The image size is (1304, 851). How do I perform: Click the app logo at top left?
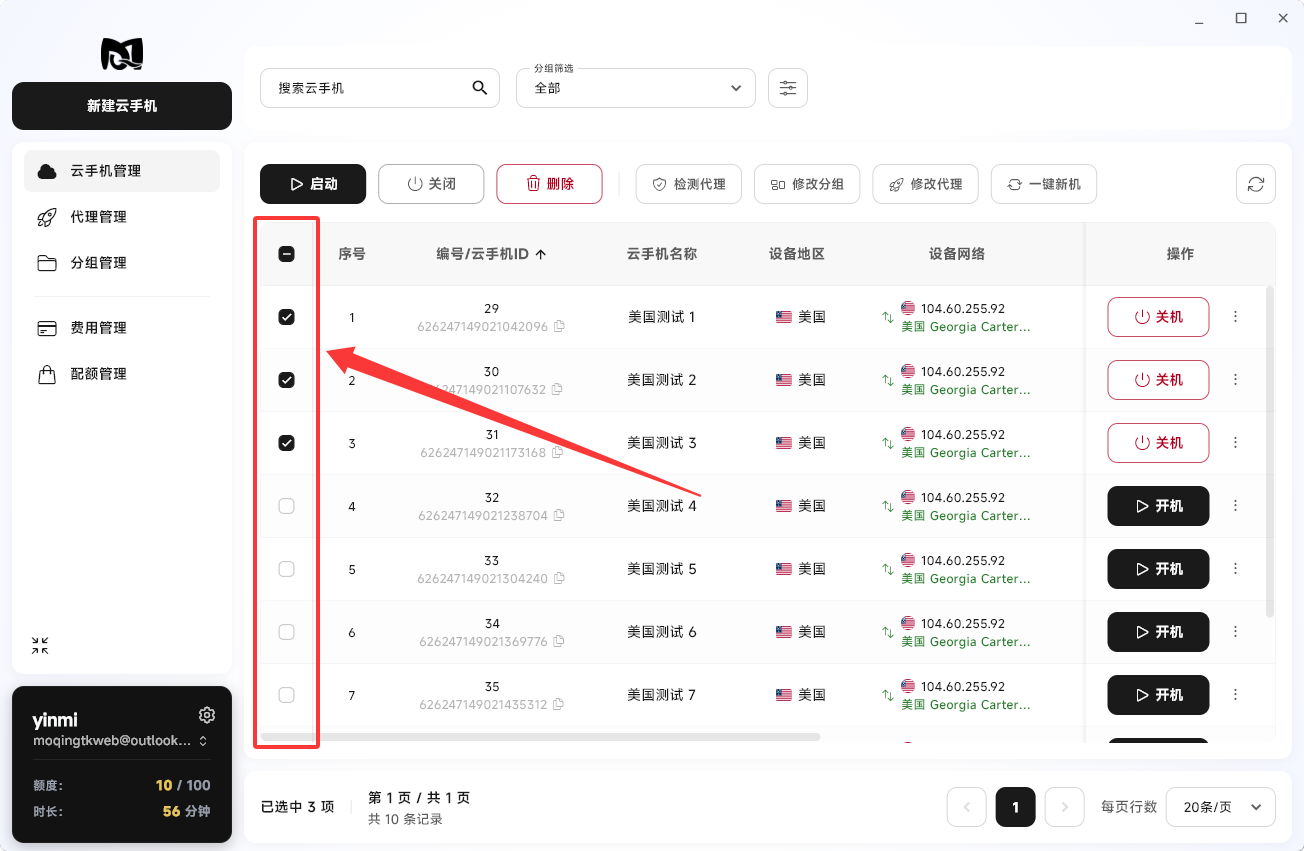click(122, 53)
